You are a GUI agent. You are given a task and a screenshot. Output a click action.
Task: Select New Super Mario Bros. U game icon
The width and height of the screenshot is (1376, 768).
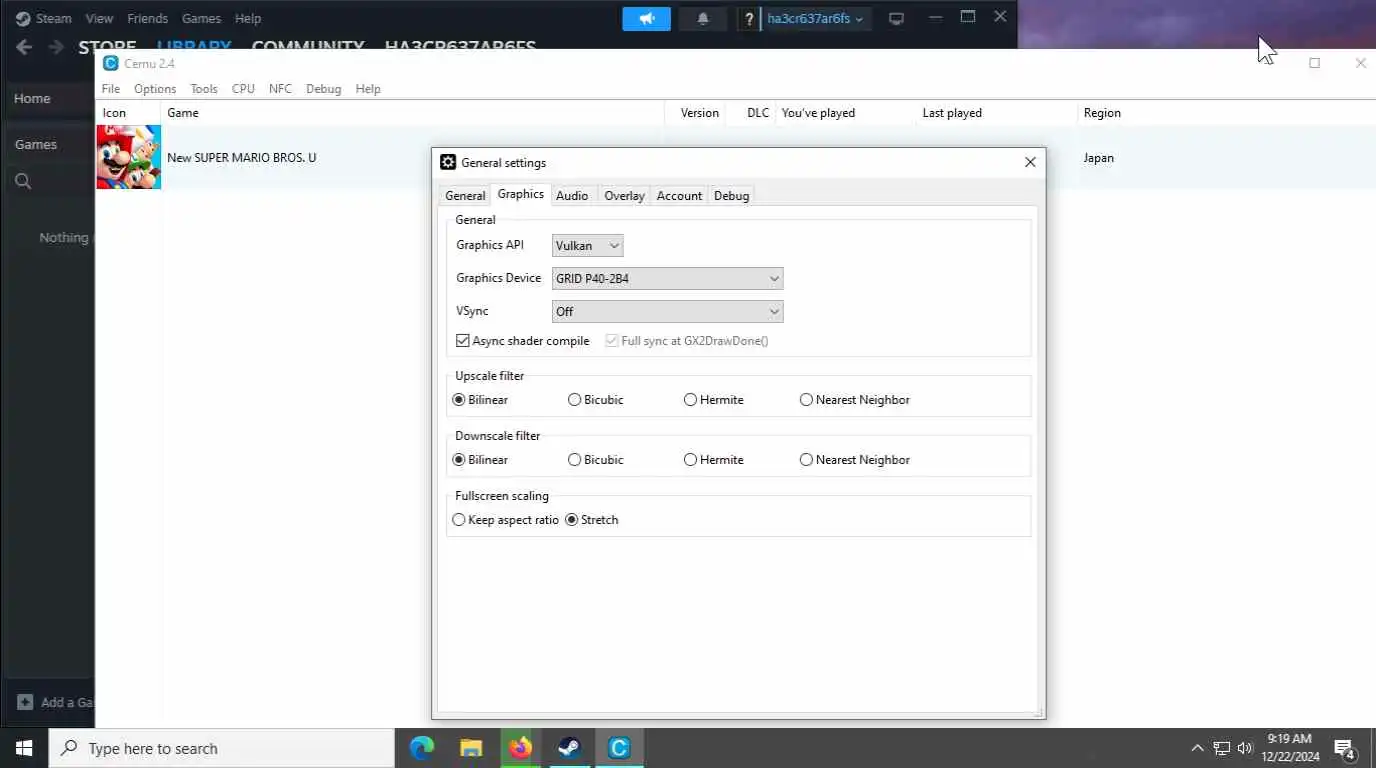tap(128, 157)
